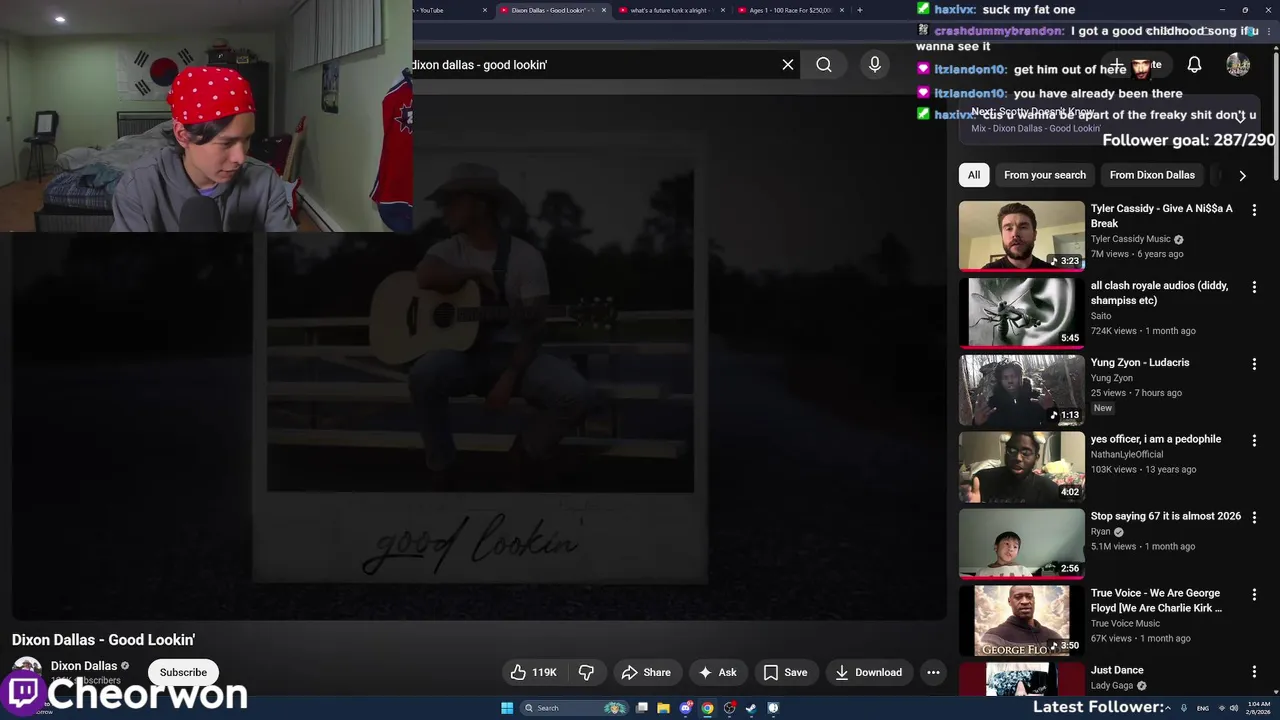Click True Voice Music channel name
Screen dimensions: 1280x720
coord(1125,623)
